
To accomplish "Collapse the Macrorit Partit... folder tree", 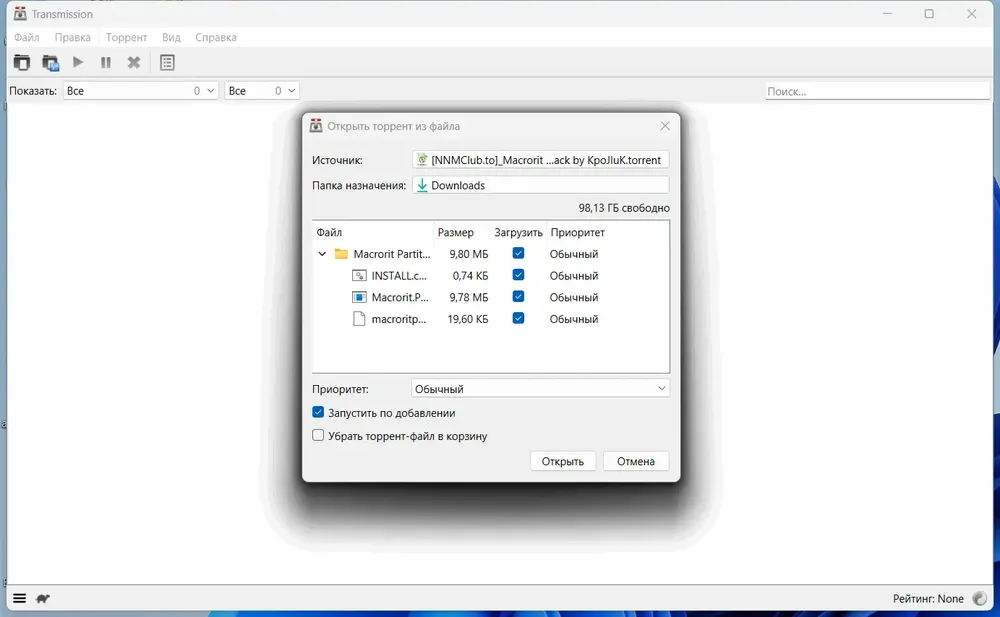I will [x=322, y=254].
